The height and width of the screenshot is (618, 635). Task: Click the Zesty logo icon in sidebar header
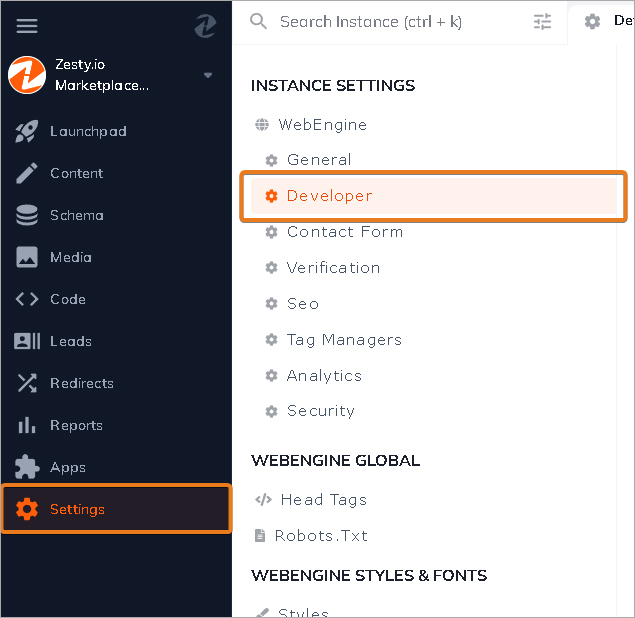(205, 26)
